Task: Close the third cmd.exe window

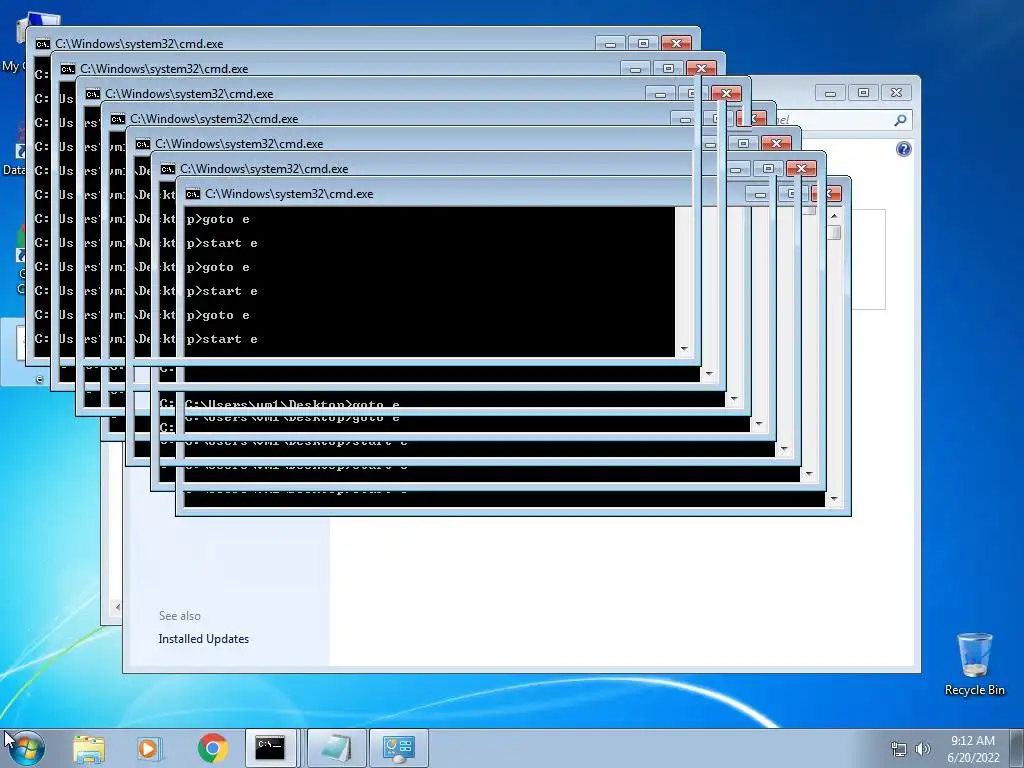Action: [x=726, y=93]
